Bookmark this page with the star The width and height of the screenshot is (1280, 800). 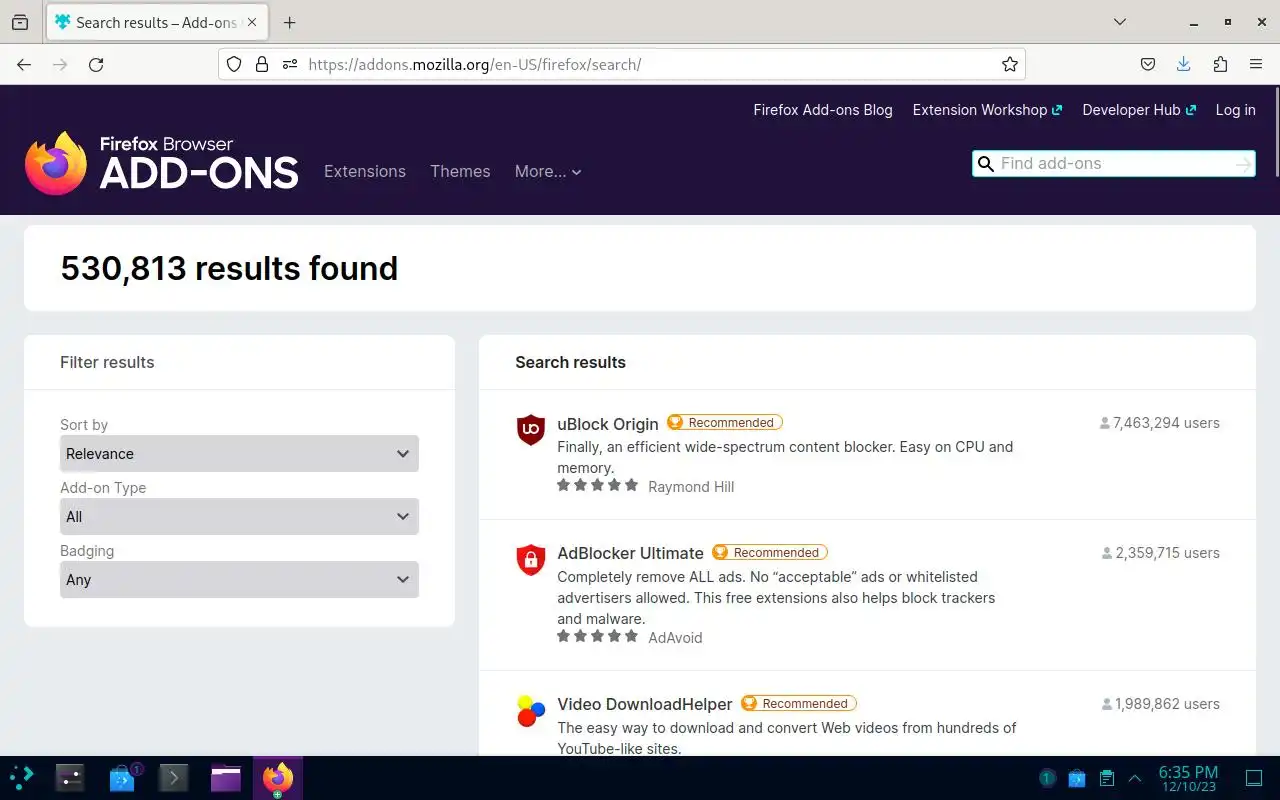pyautogui.click(x=1010, y=64)
